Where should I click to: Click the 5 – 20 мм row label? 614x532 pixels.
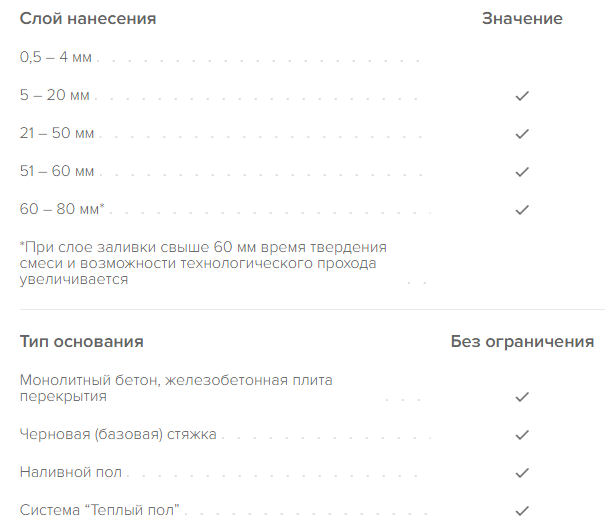pyautogui.click(x=54, y=95)
